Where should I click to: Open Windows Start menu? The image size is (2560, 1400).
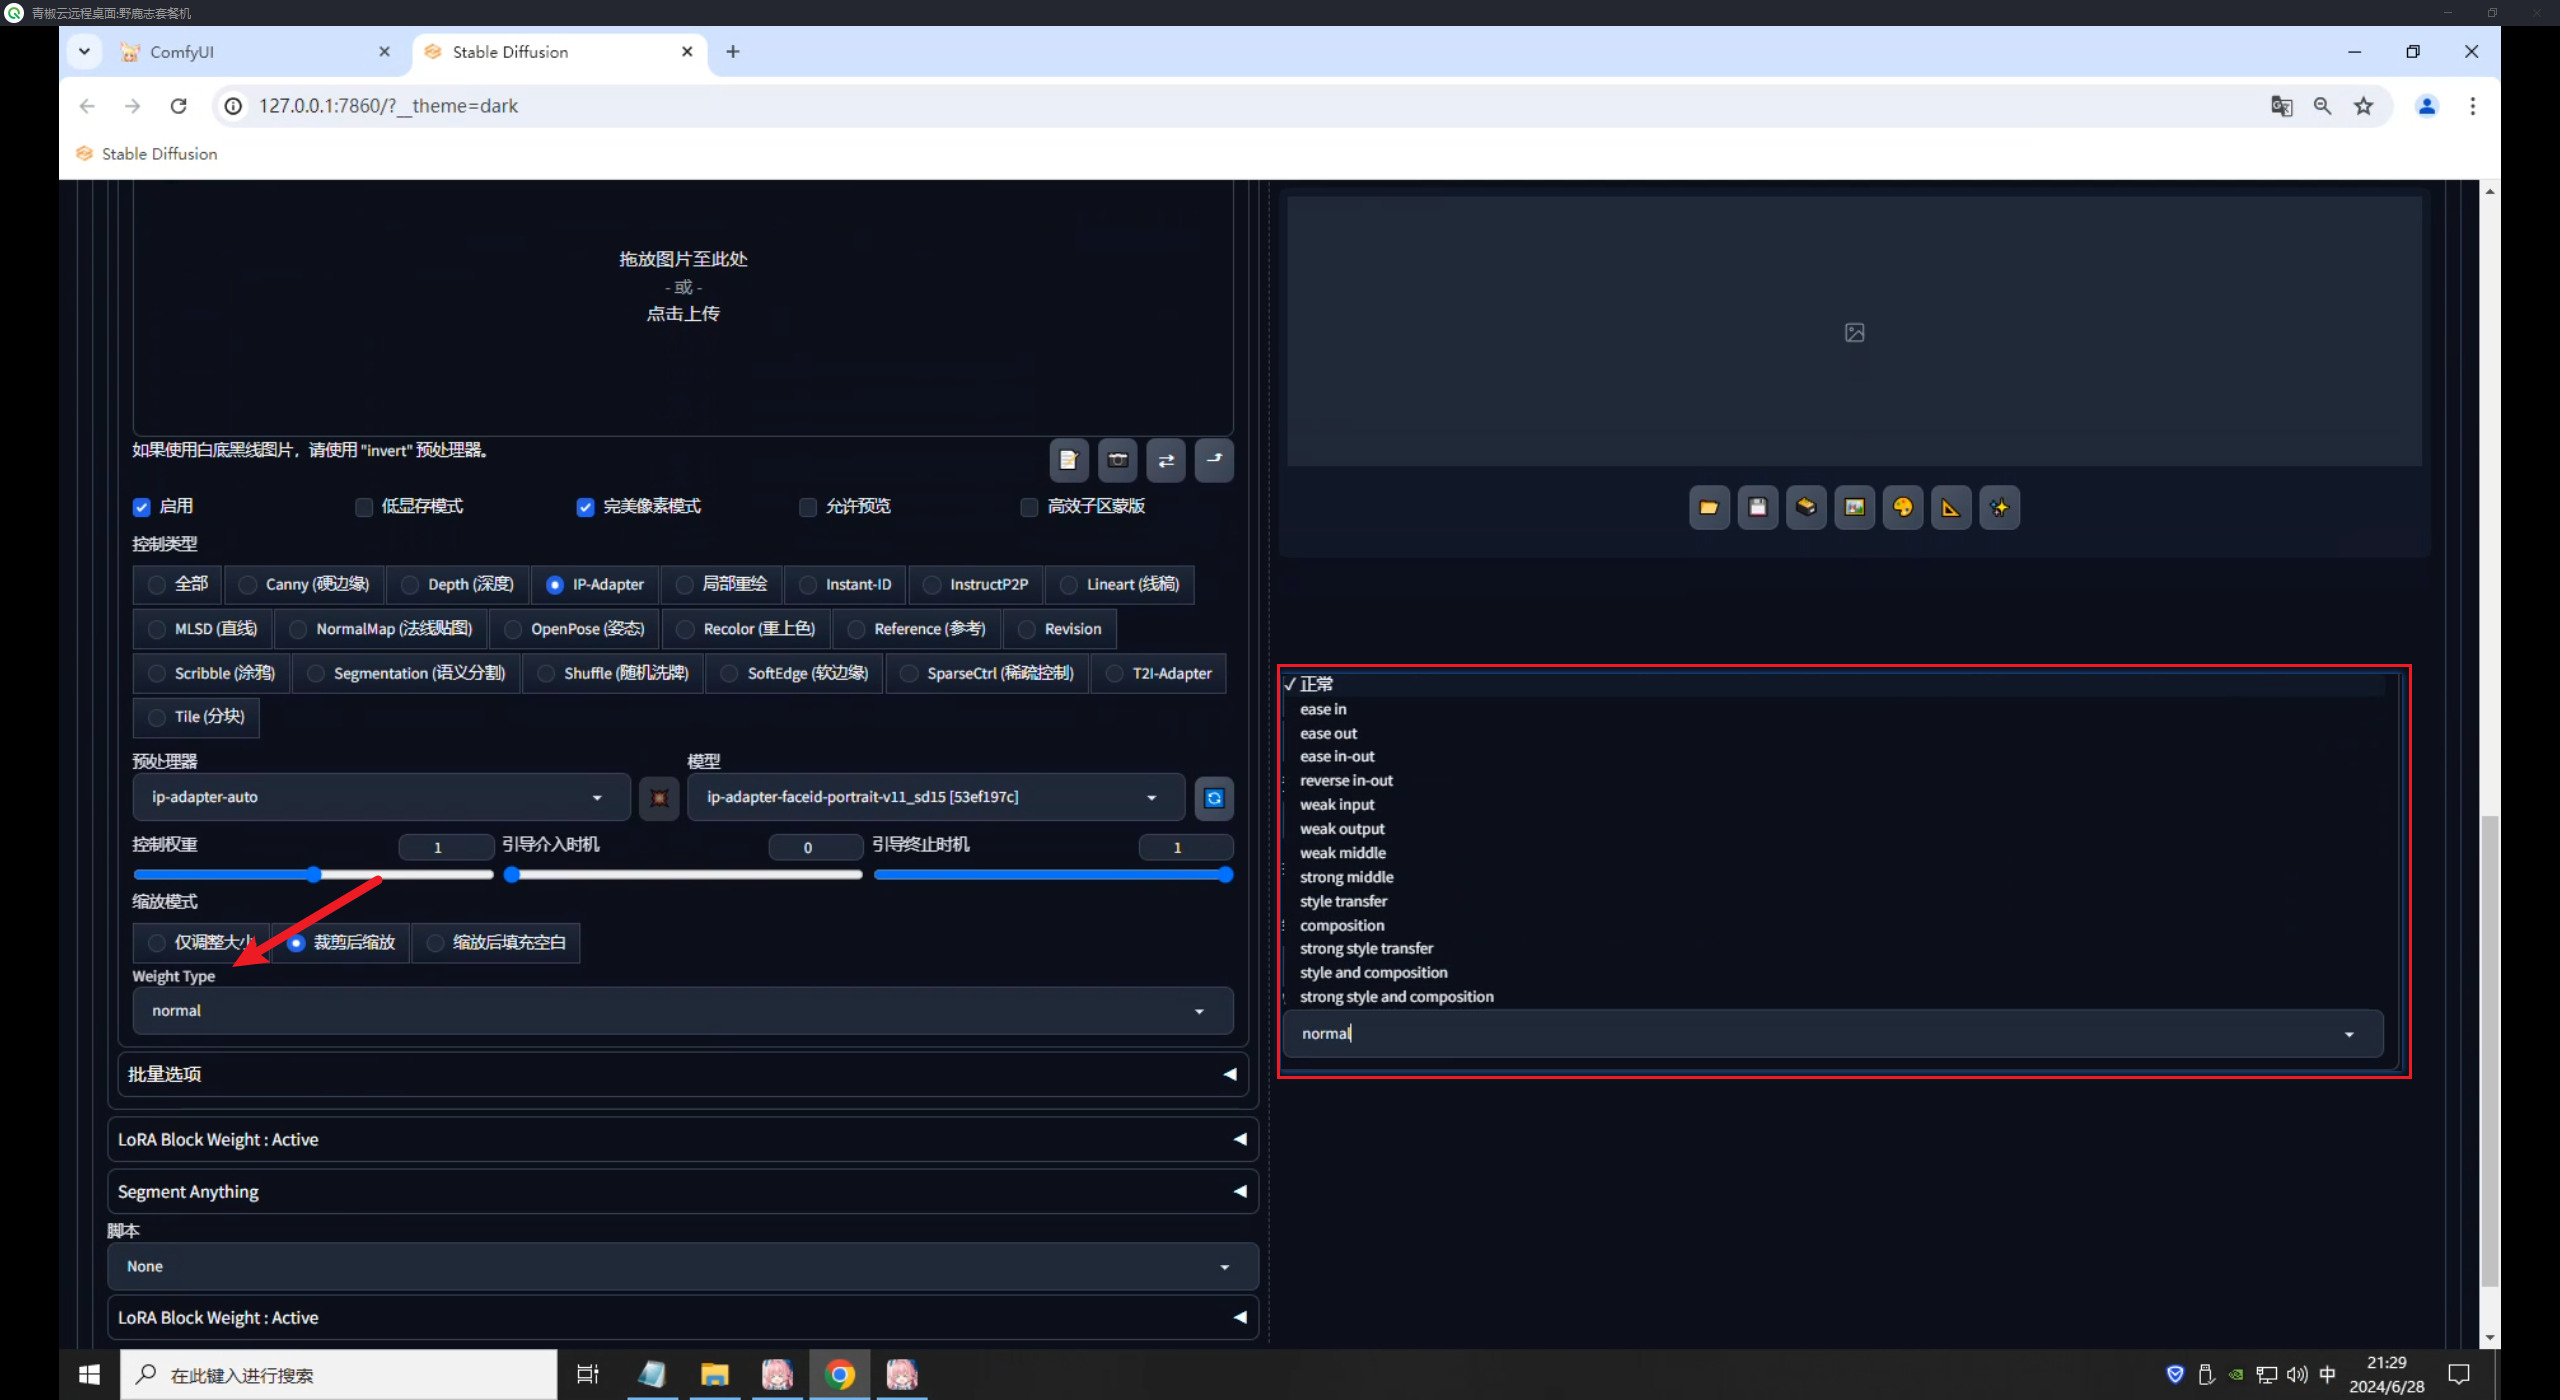click(x=89, y=1375)
